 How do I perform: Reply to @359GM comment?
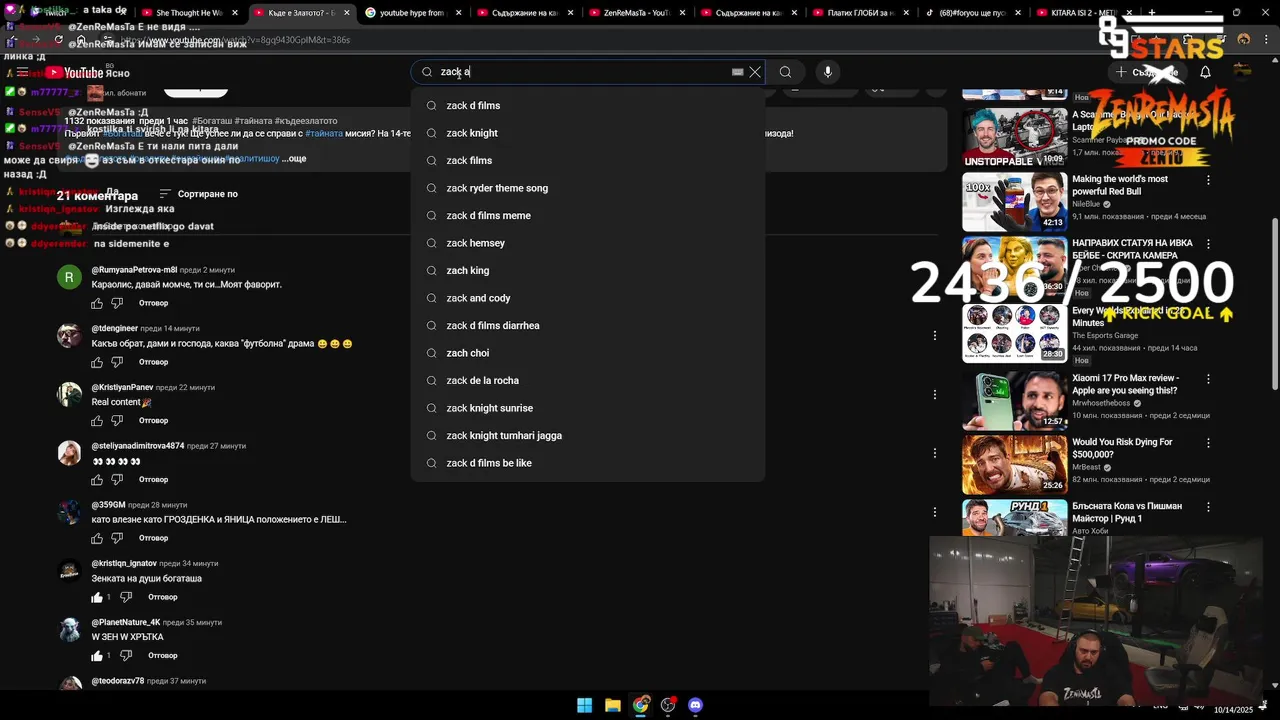click(x=153, y=538)
